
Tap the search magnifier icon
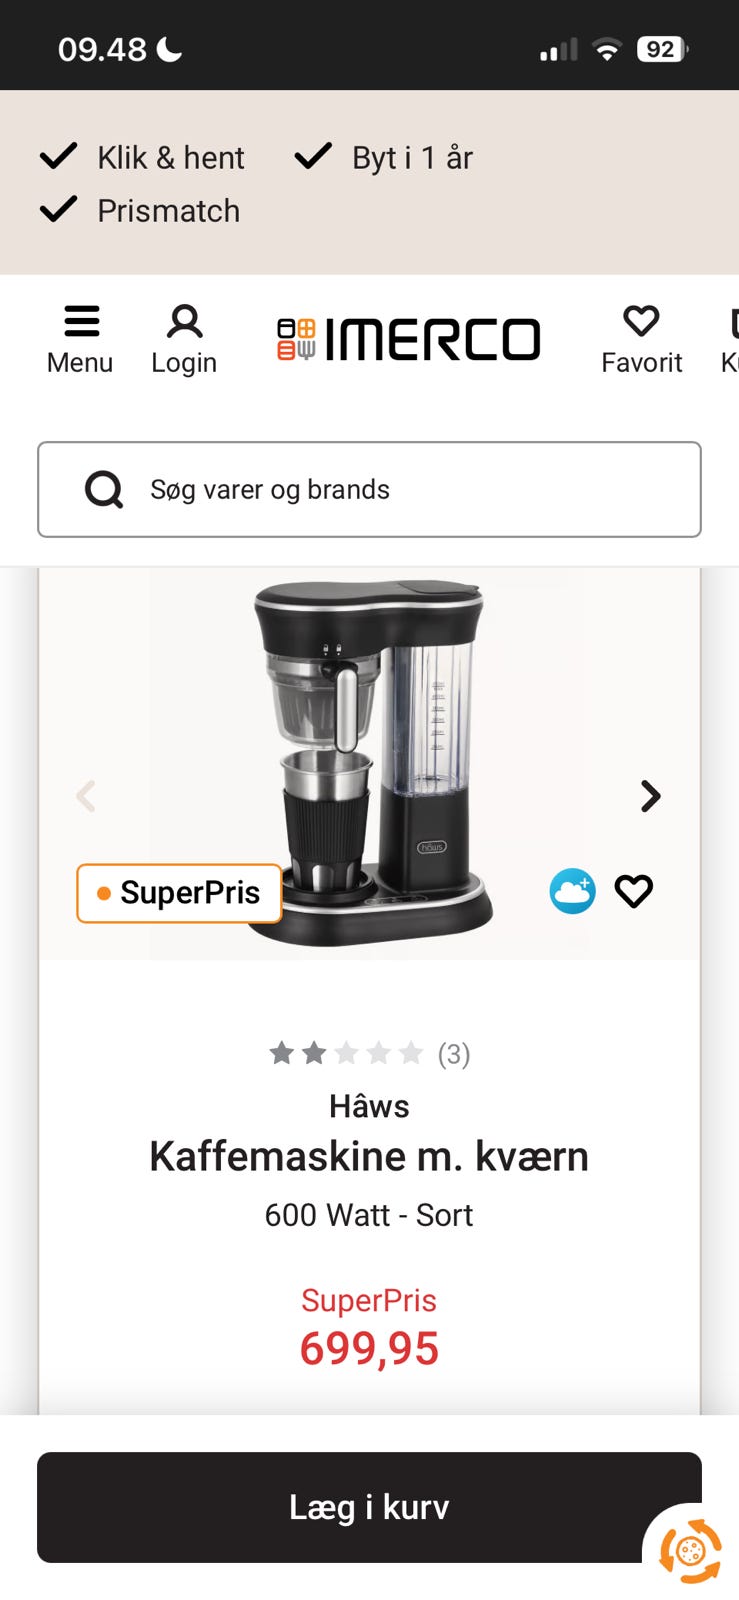[104, 490]
